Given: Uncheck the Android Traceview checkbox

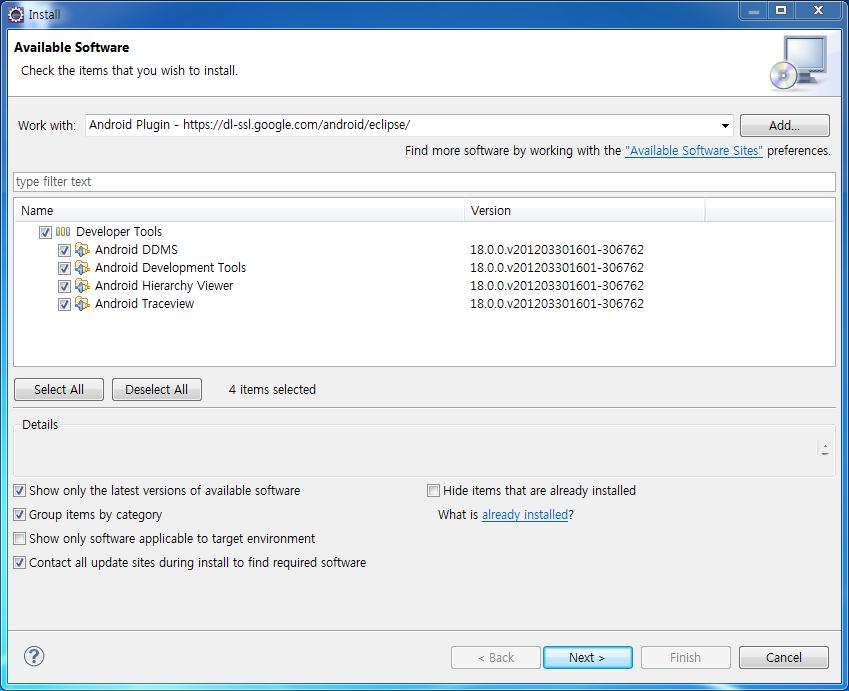Looking at the screenshot, I should (x=64, y=304).
